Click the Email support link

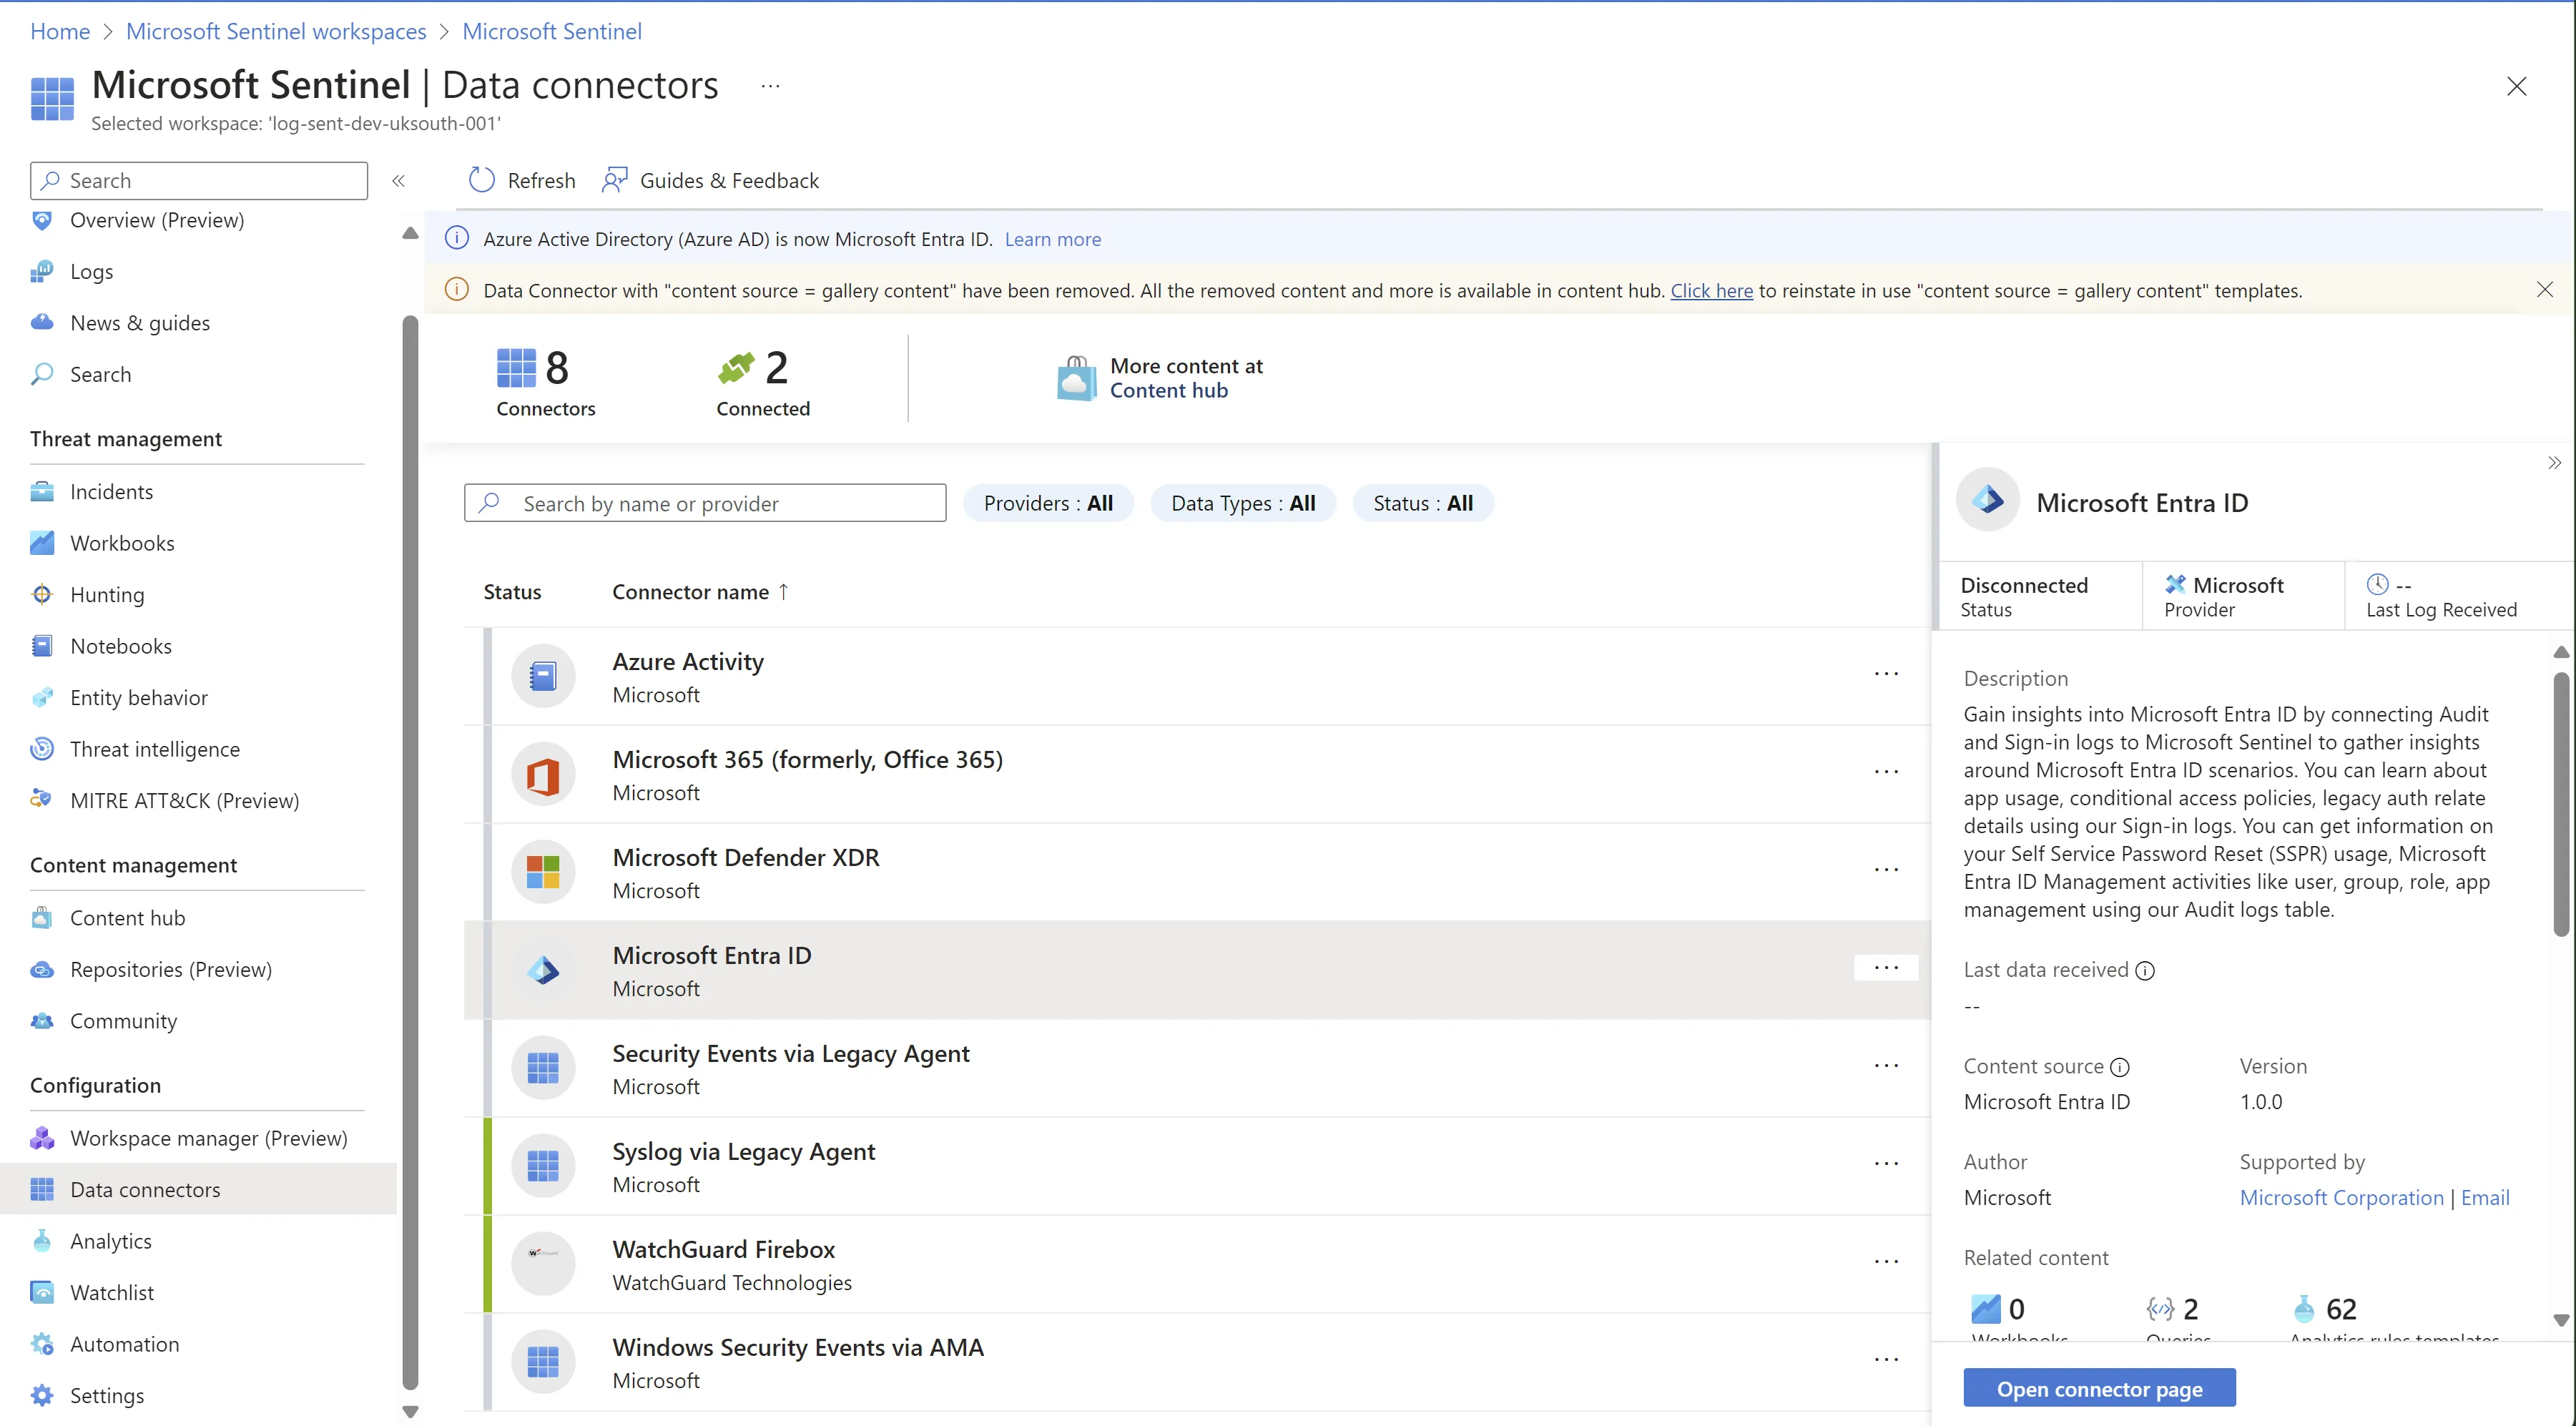tap(2485, 1197)
